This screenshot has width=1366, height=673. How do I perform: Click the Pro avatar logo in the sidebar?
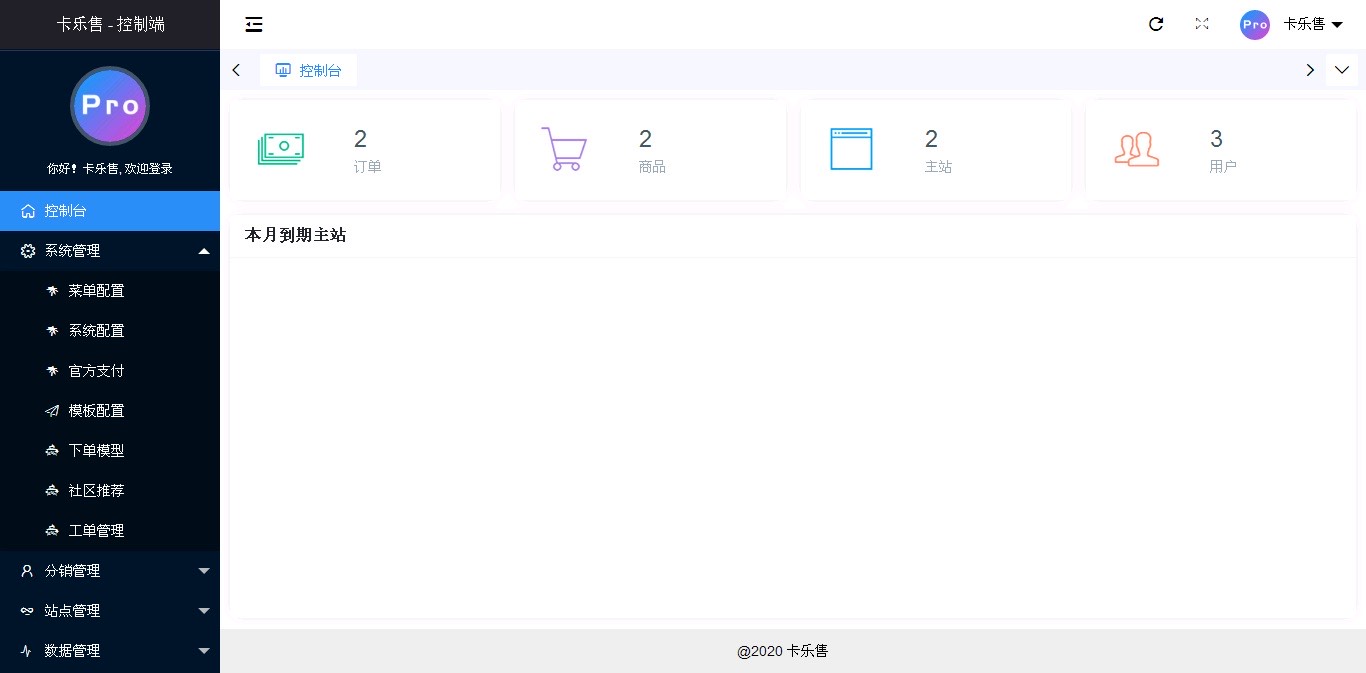(x=110, y=105)
